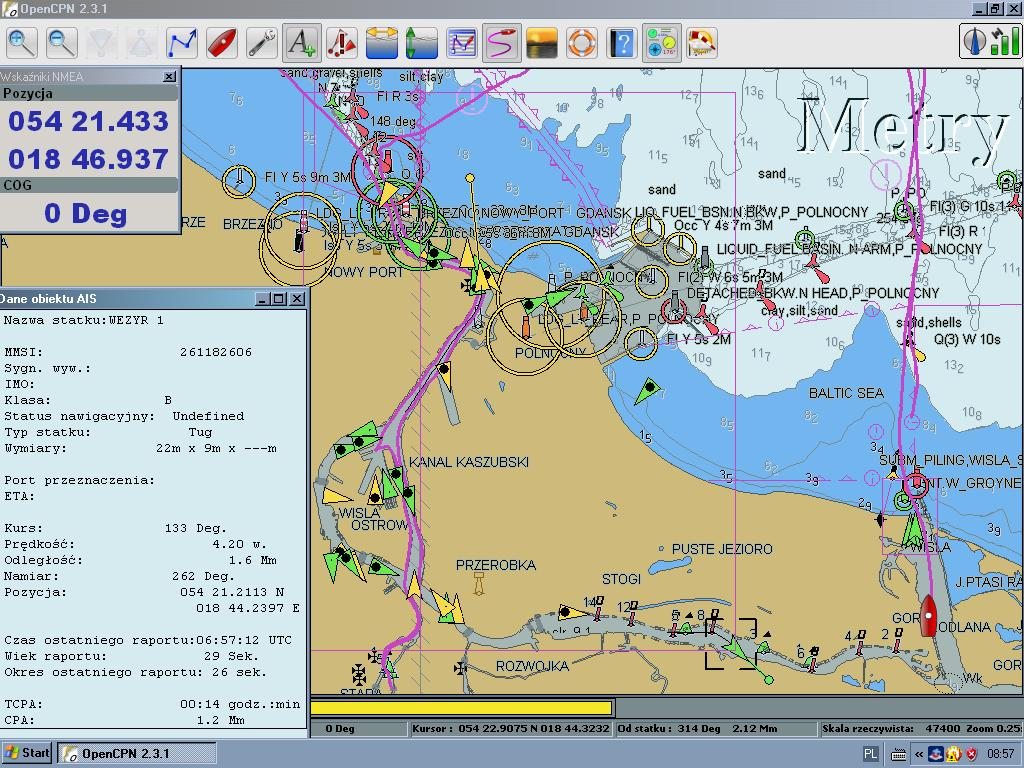This screenshot has height=768, width=1024.
Task: Click the COG value '0 Deg'
Action: tap(86, 214)
